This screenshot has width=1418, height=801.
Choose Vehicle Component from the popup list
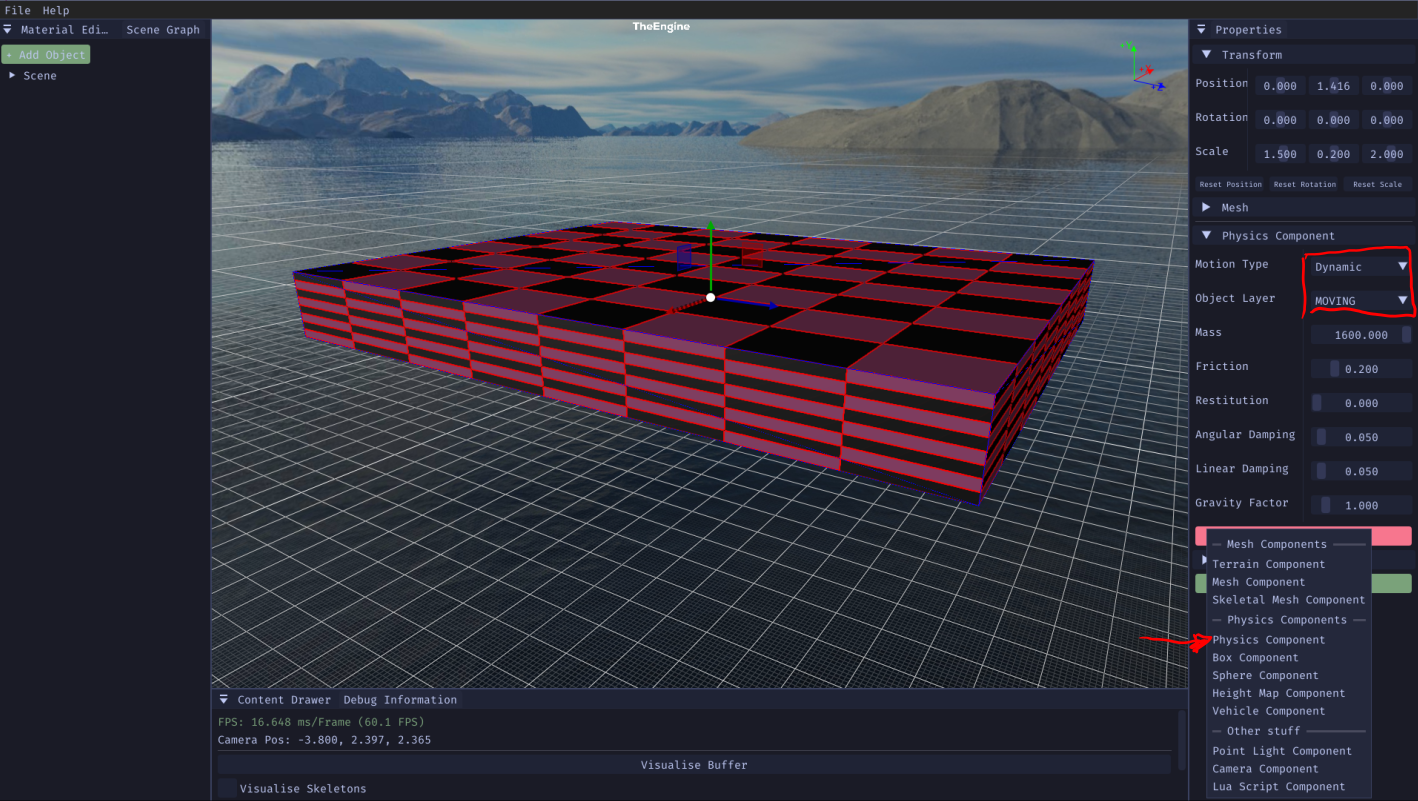pos(1268,711)
